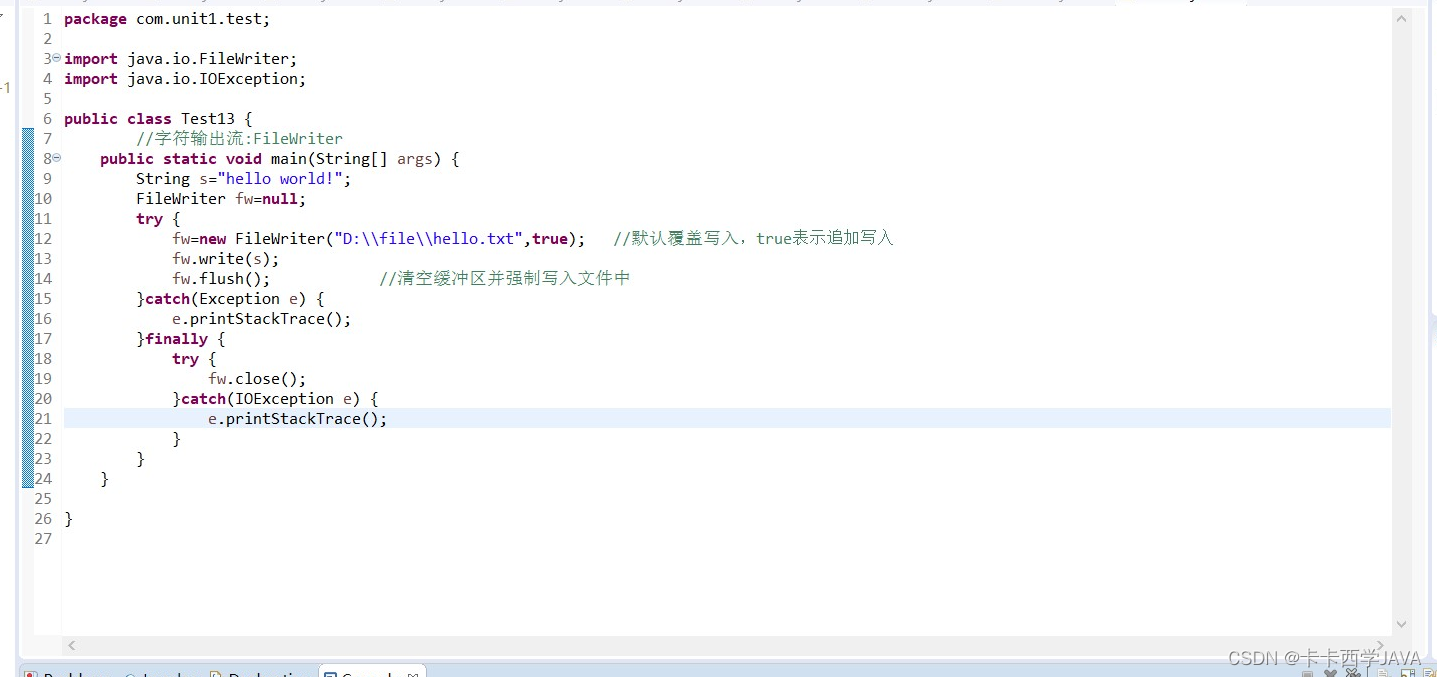Click the Clear Console icon

(x=1382, y=671)
